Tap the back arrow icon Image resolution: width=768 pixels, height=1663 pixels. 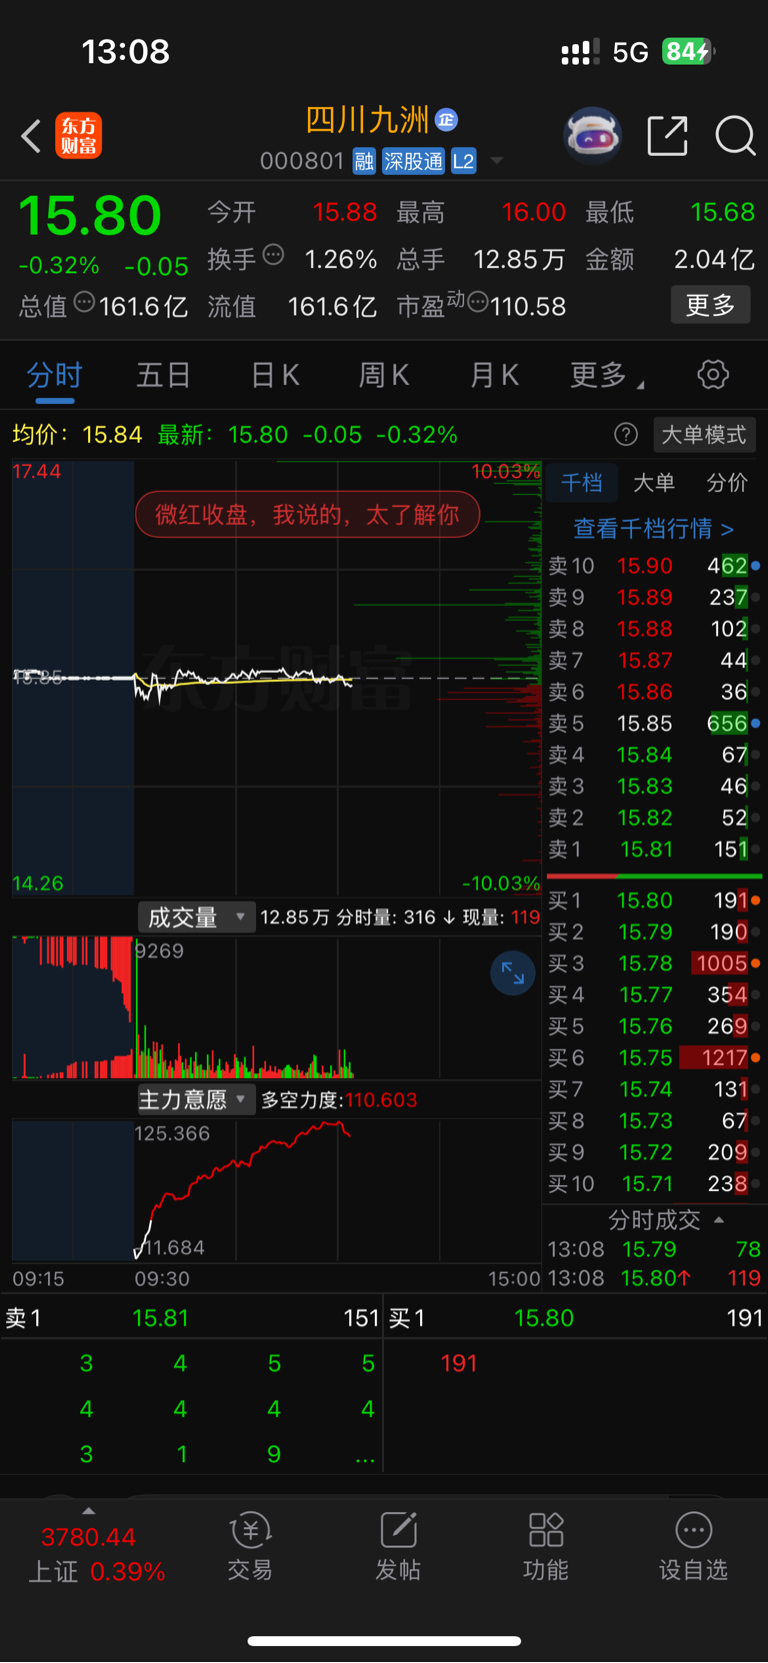[x=31, y=136]
